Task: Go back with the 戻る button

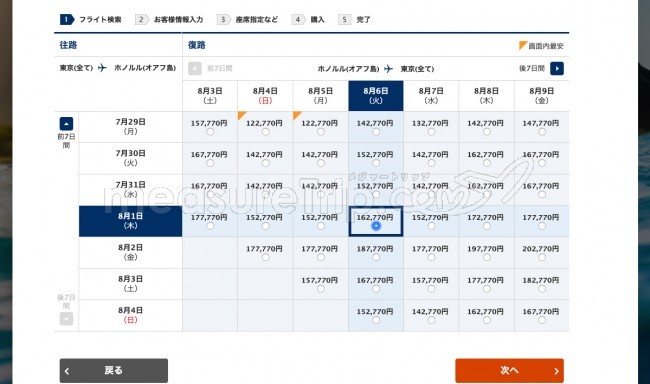Action: [114, 371]
